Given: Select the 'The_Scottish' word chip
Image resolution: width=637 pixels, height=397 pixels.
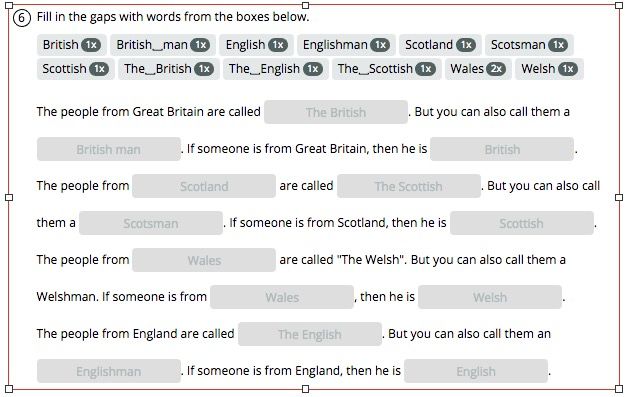Looking at the screenshot, I should (x=386, y=69).
